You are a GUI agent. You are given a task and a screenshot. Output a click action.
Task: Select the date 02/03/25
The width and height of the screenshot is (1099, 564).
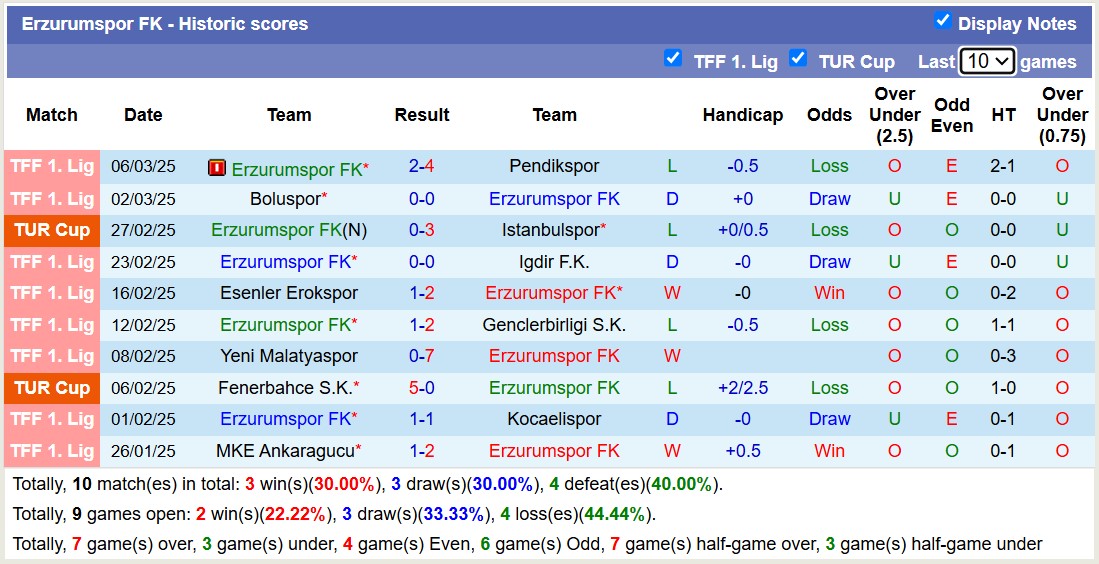[143, 199]
